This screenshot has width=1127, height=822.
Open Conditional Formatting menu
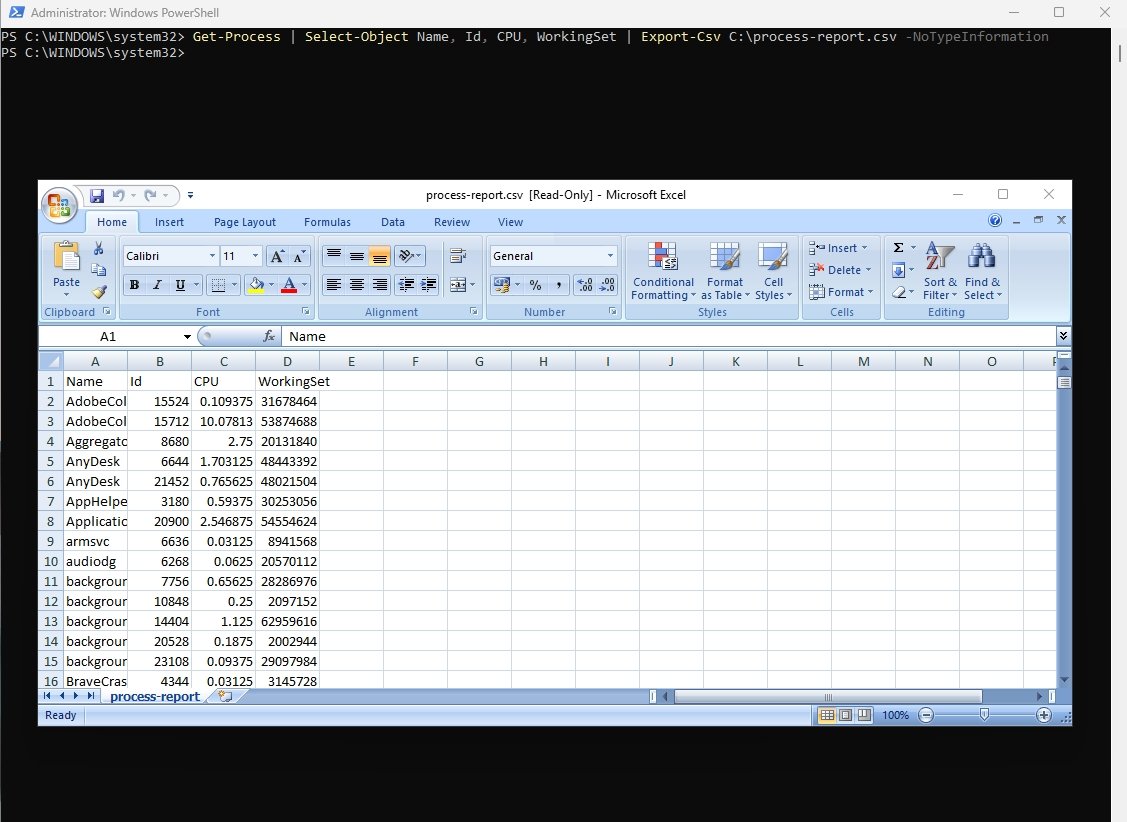663,272
